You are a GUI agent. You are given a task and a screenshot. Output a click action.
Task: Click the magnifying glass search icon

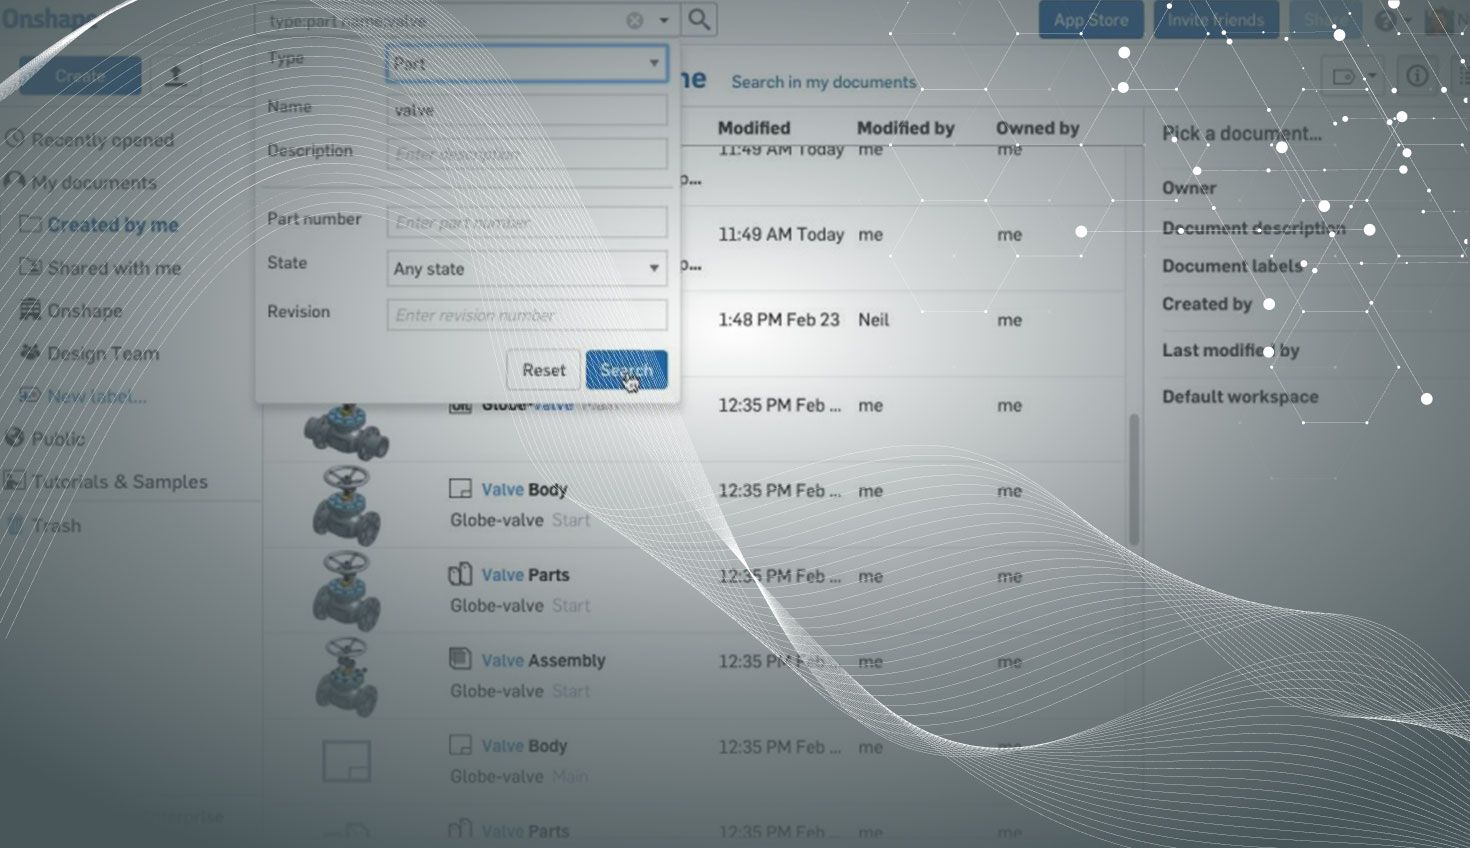click(x=699, y=20)
